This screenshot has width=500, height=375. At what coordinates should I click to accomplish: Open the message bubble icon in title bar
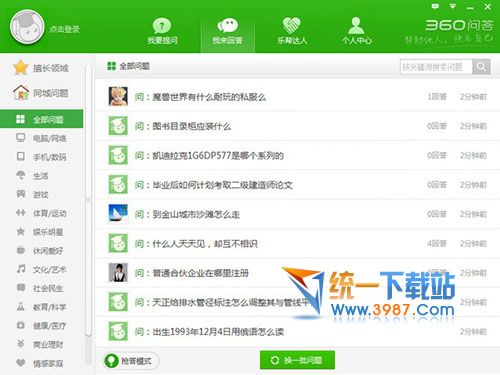(435, 6)
